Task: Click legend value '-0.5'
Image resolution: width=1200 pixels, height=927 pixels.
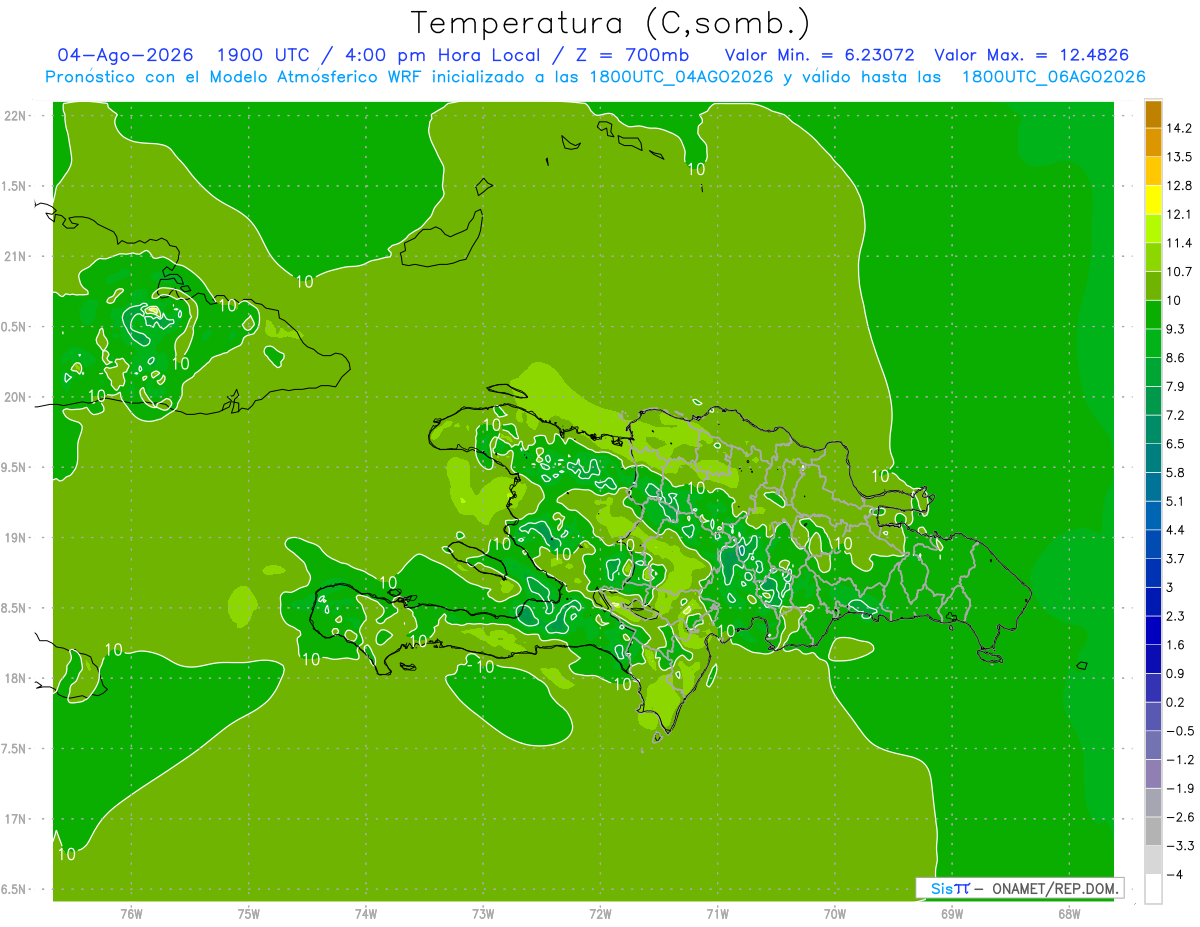Action: [x=1180, y=731]
